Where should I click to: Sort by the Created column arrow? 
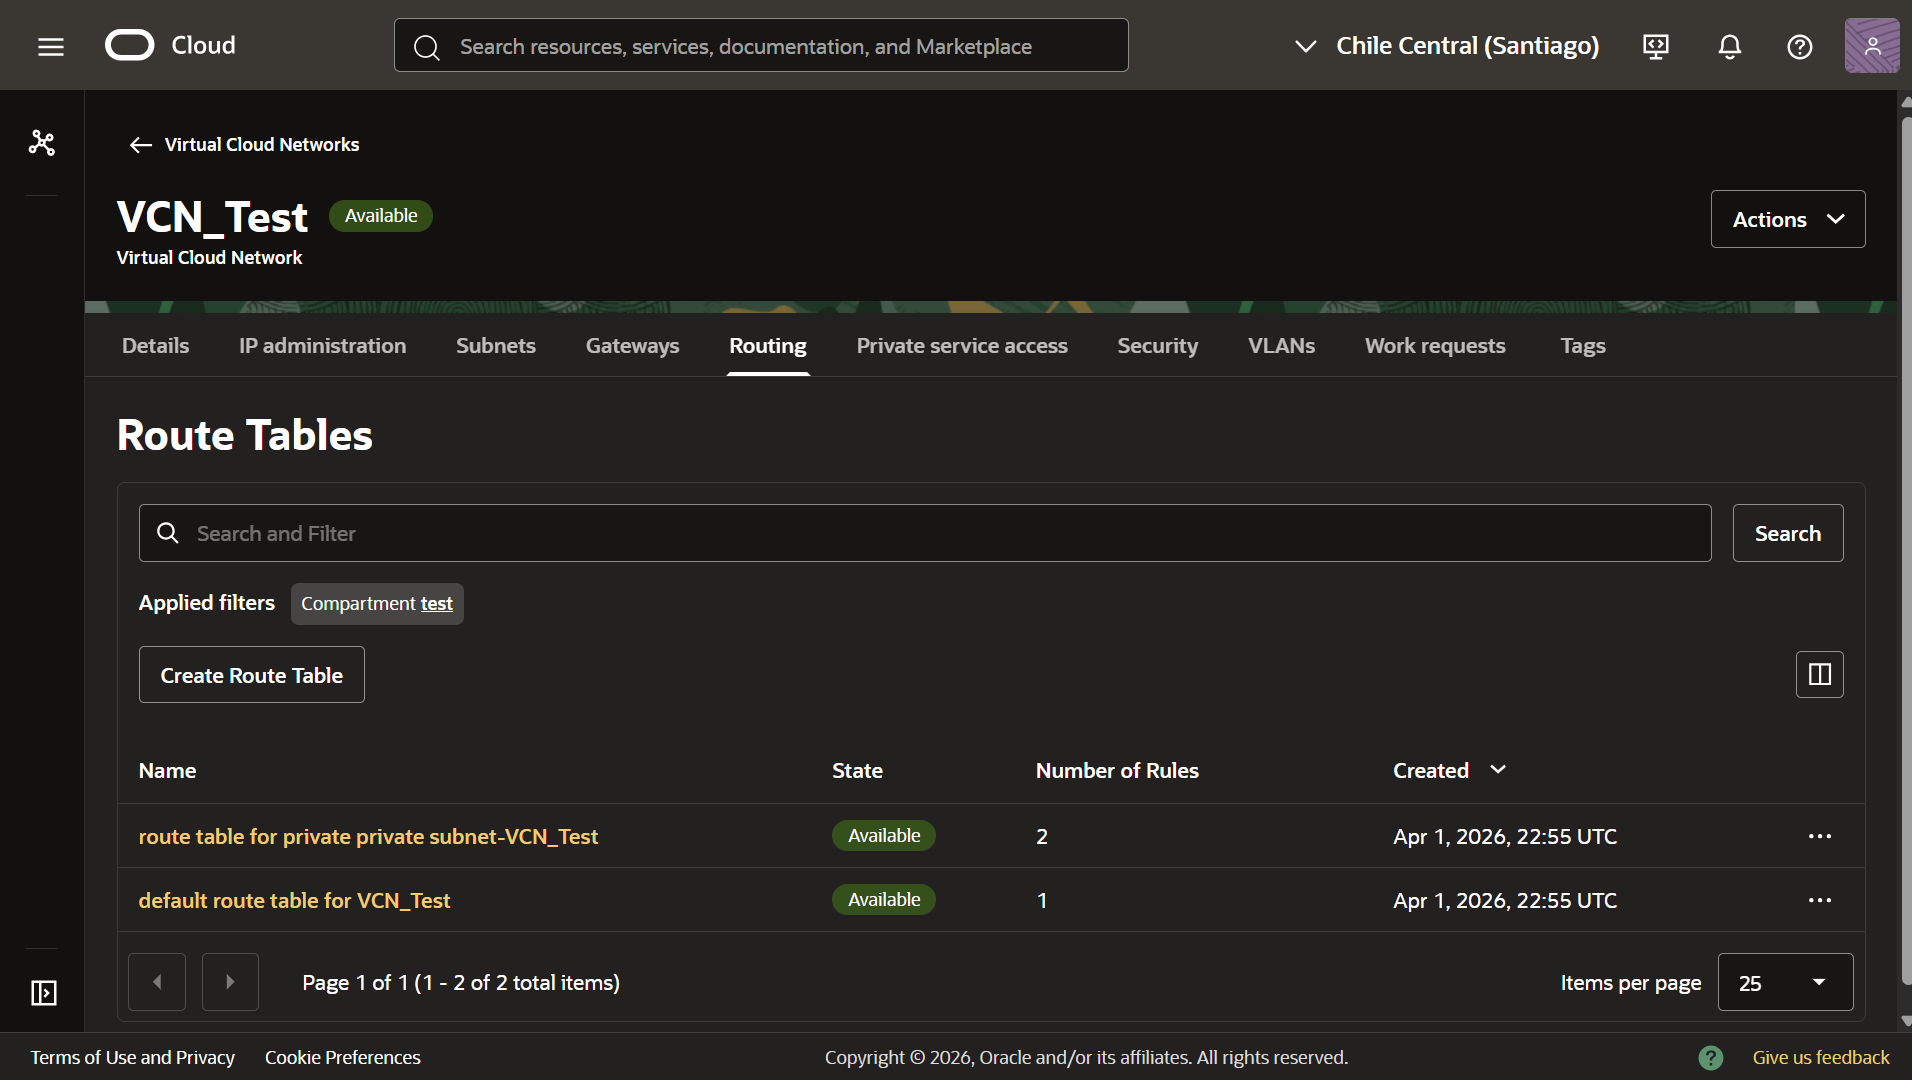1498,769
